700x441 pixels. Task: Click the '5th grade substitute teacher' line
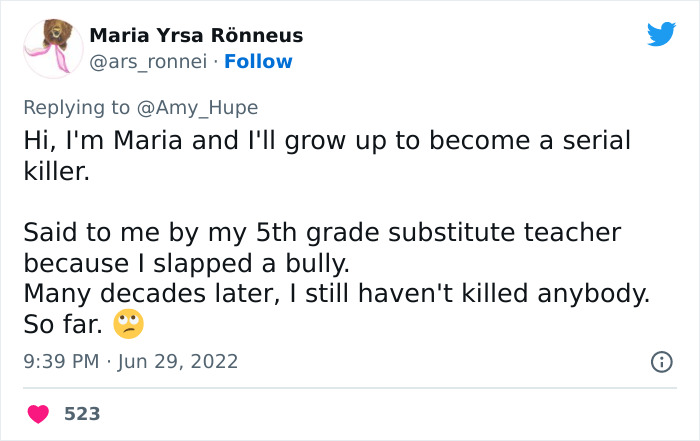click(x=322, y=233)
